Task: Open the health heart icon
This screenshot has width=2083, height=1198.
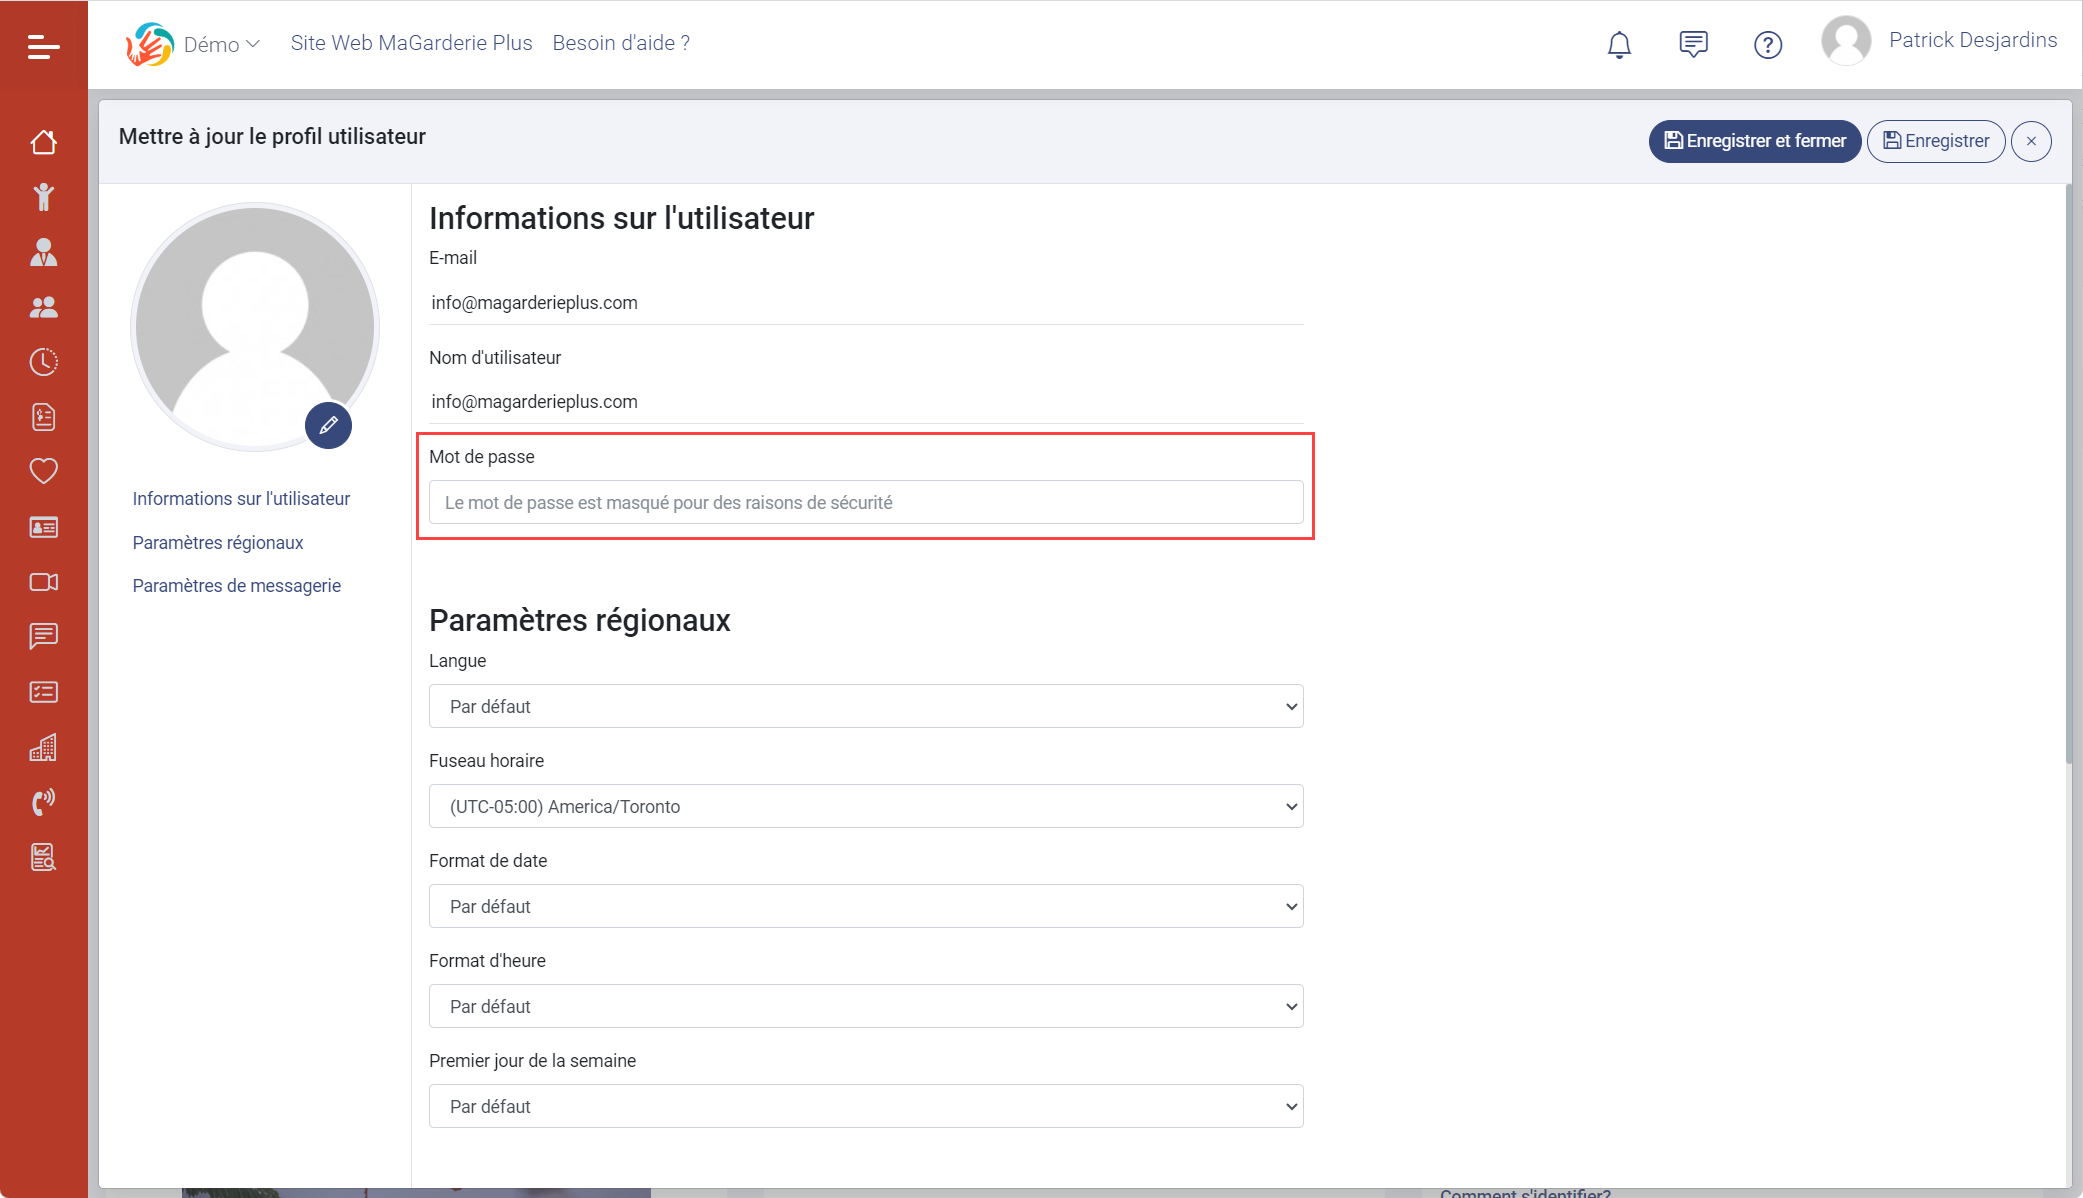Action: [x=43, y=471]
